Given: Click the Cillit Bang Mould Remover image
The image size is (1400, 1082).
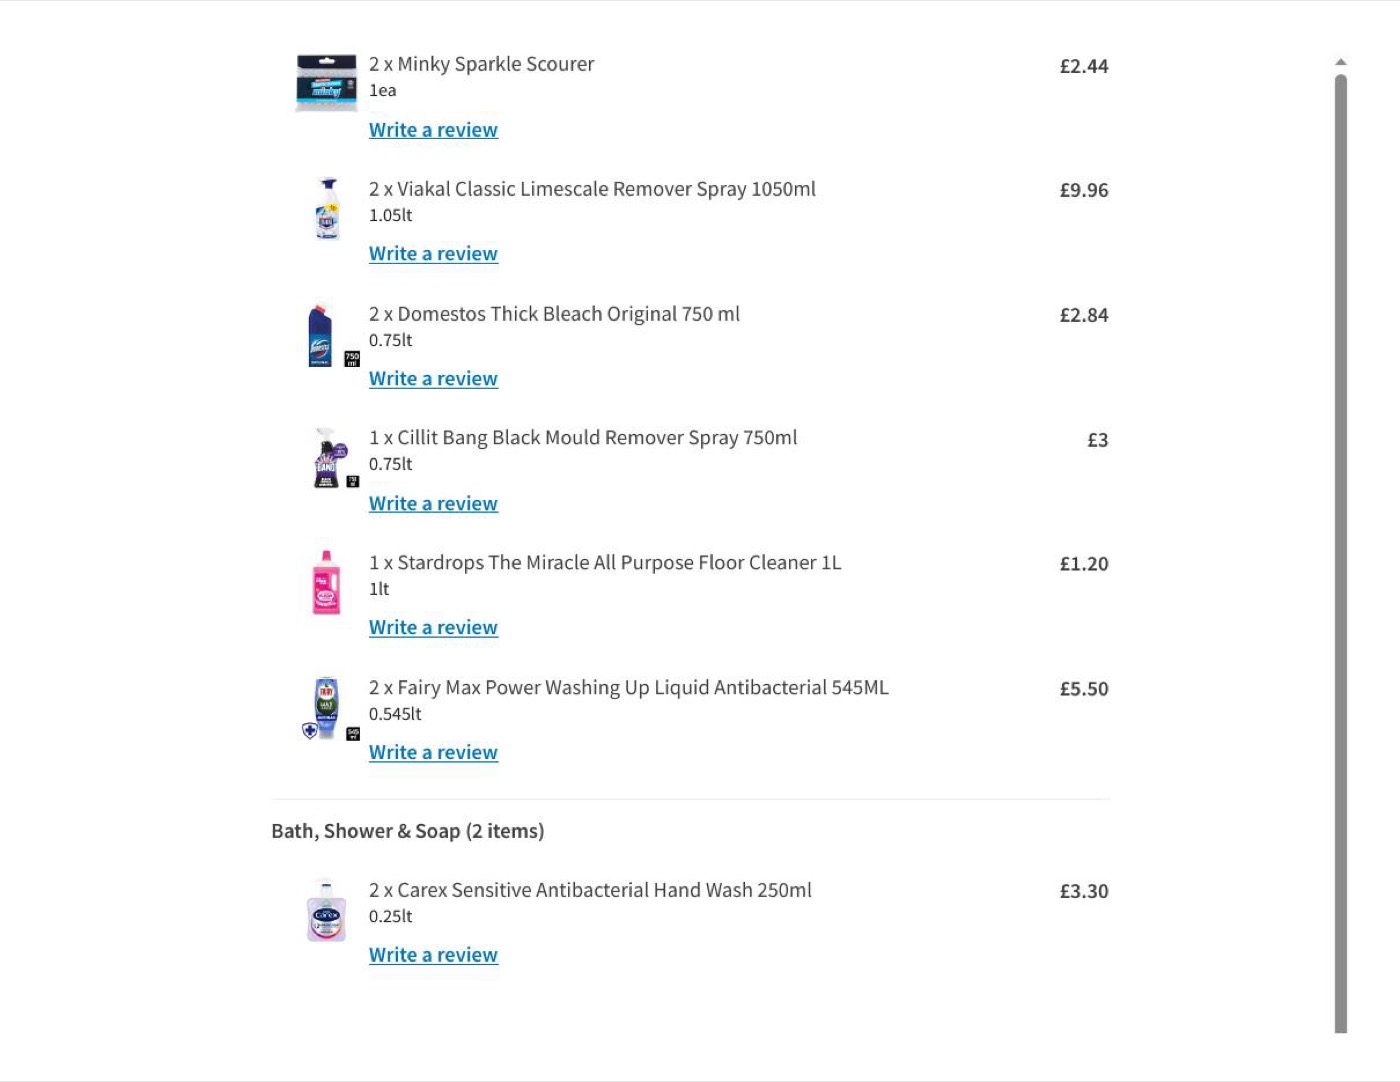Looking at the screenshot, I should 327,458.
